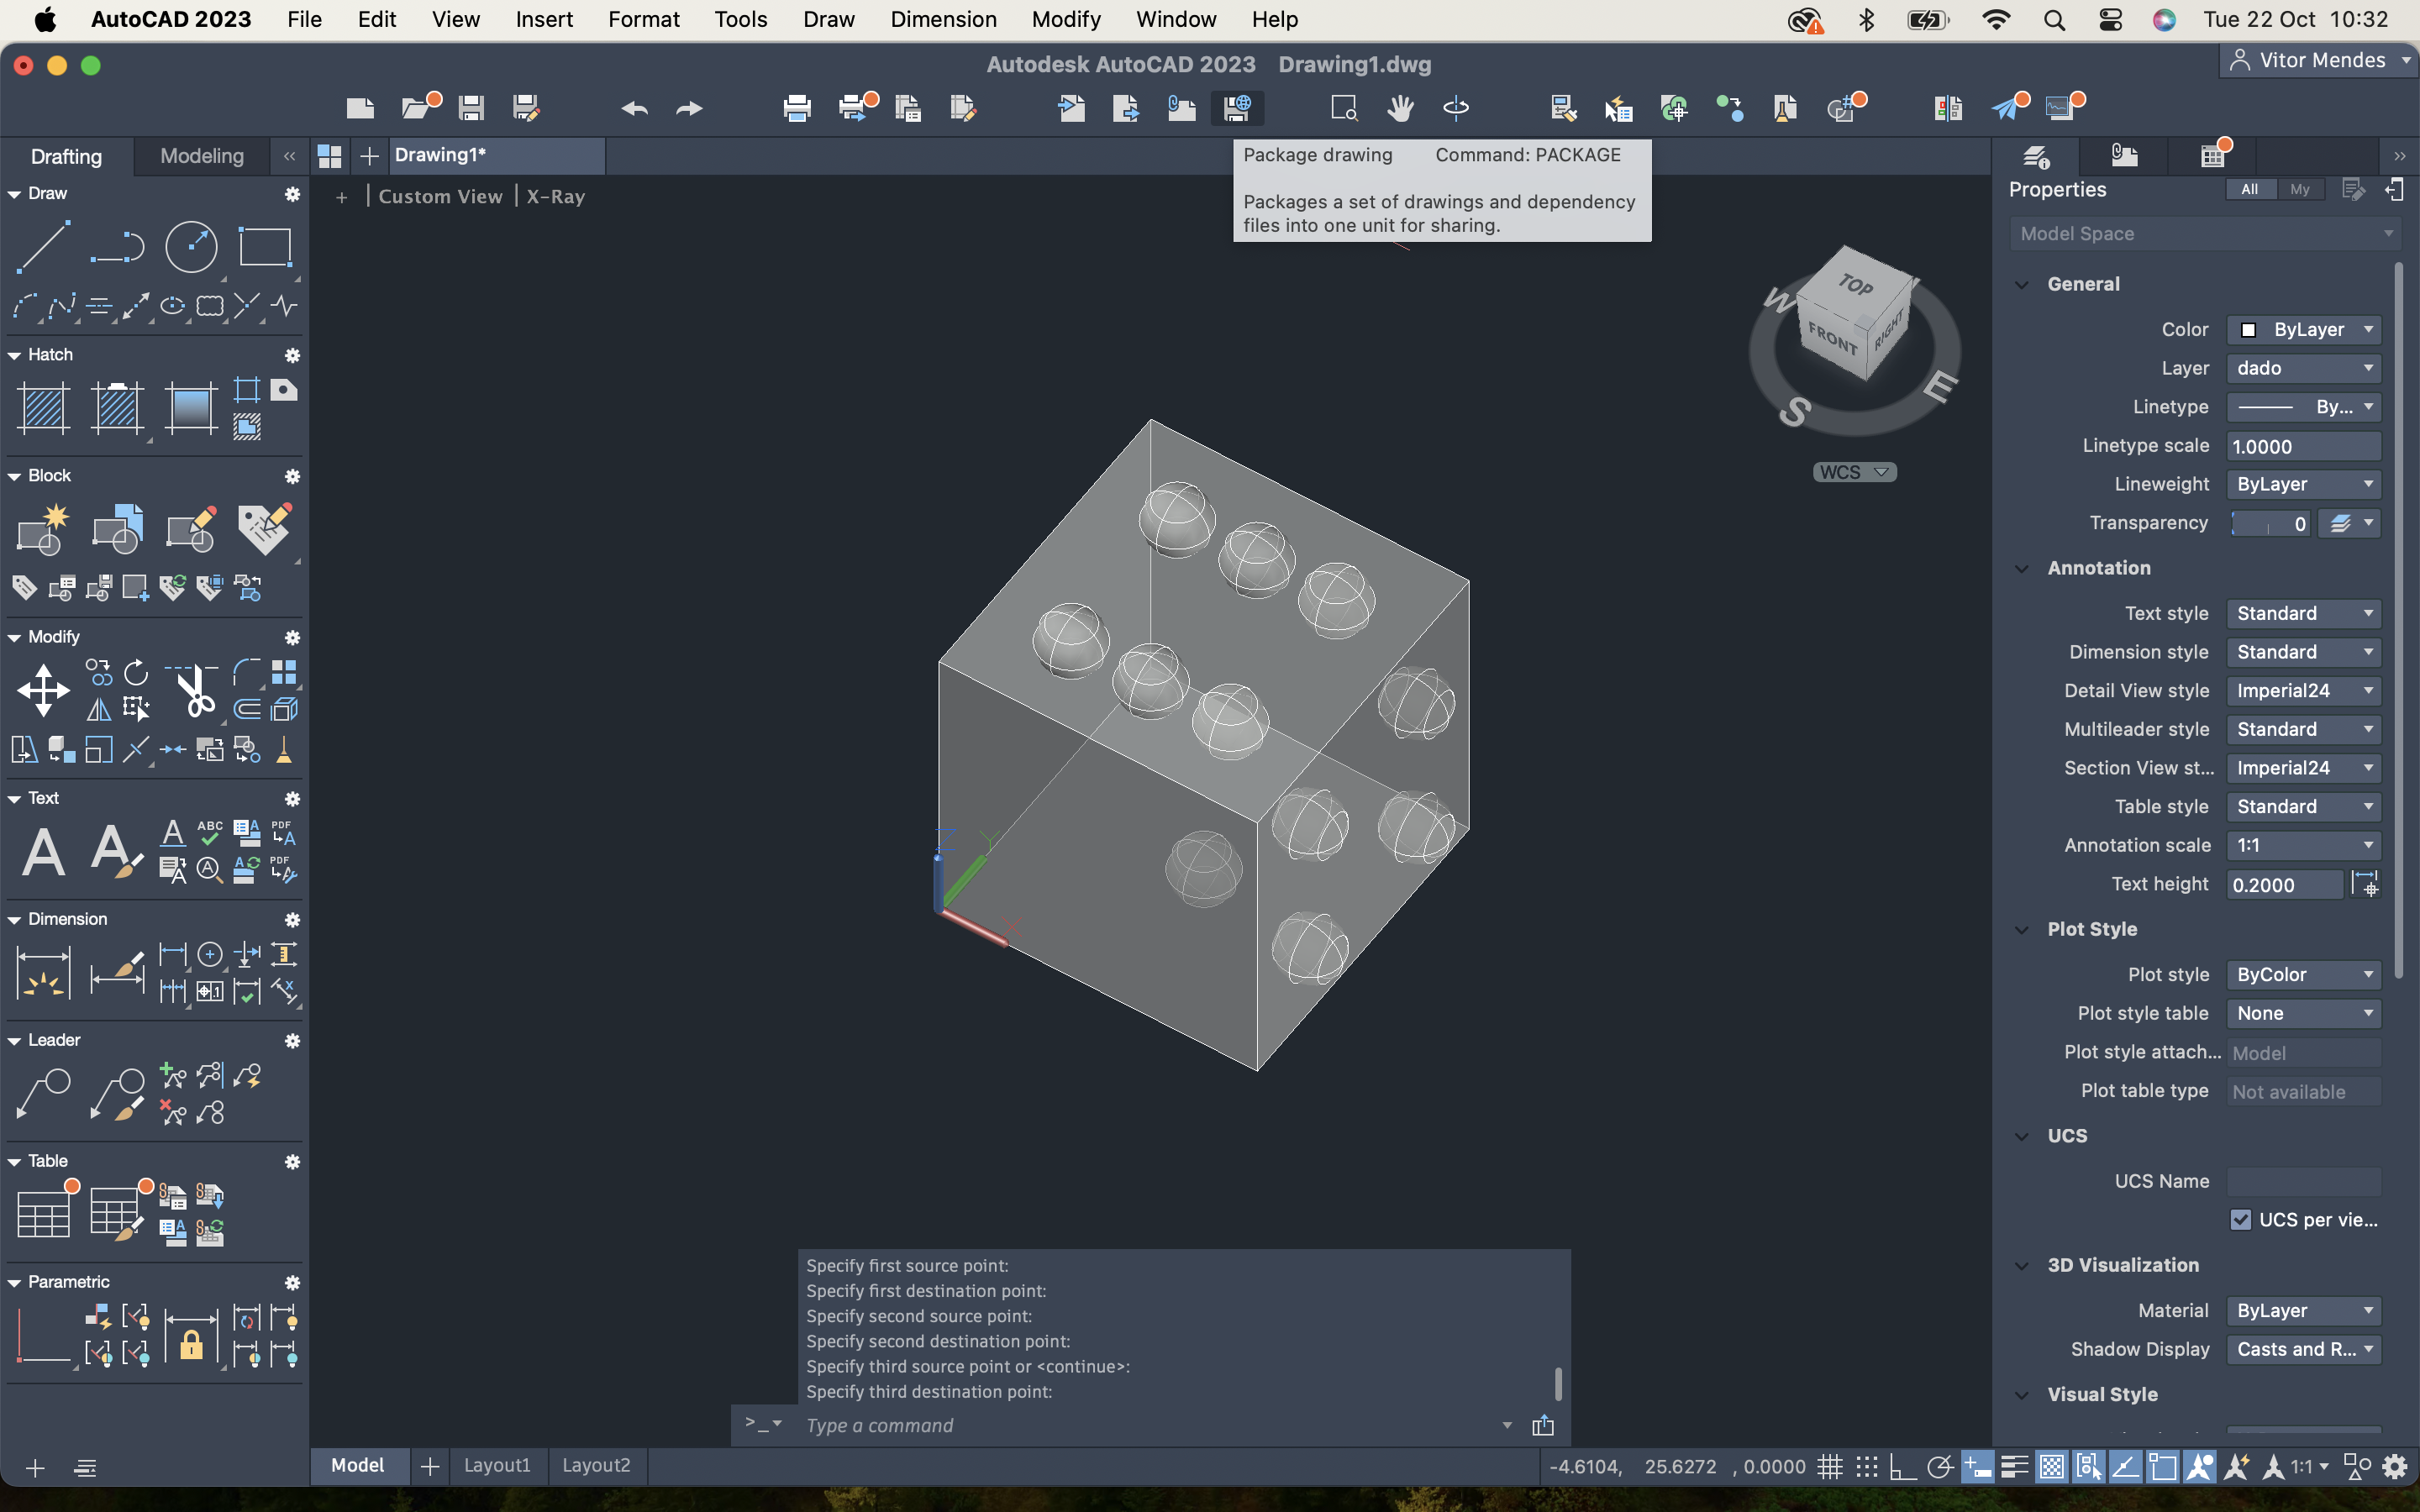Open the Lineweight ByLayer dropdown
The height and width of the screenshot is (1512, 2420).
(x=2304, y=484)
